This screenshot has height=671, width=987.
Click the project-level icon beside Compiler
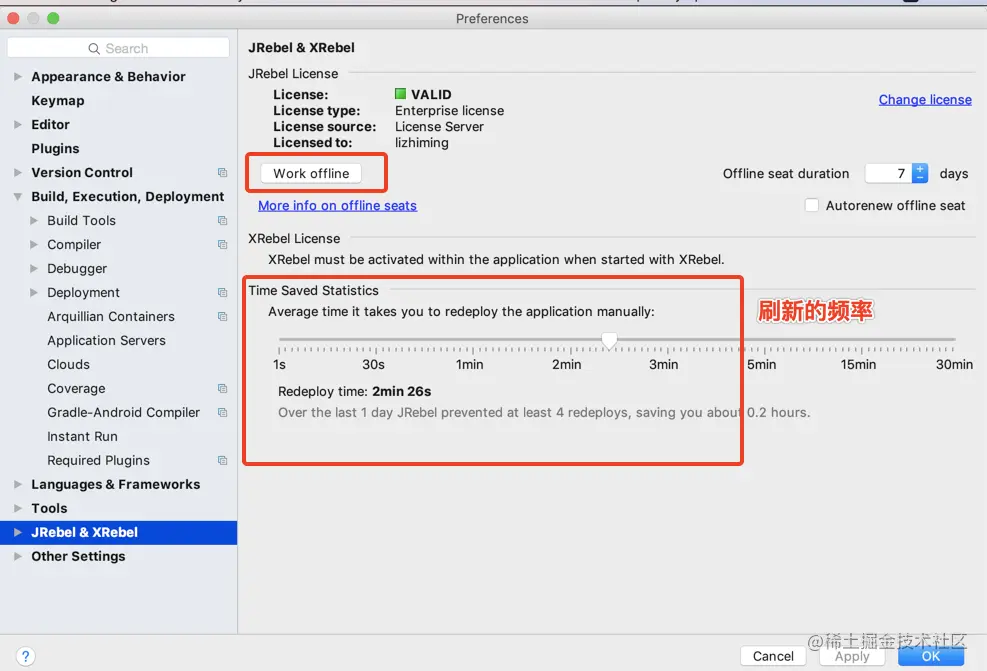click(222, 244)
